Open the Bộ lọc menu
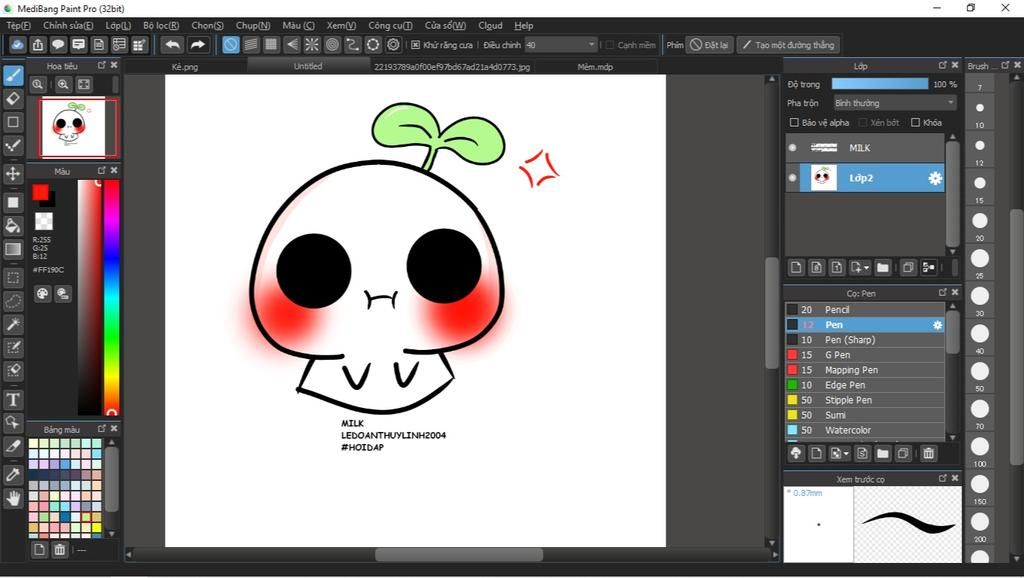The image size is (1024, 578). click(x=161, y=25)
